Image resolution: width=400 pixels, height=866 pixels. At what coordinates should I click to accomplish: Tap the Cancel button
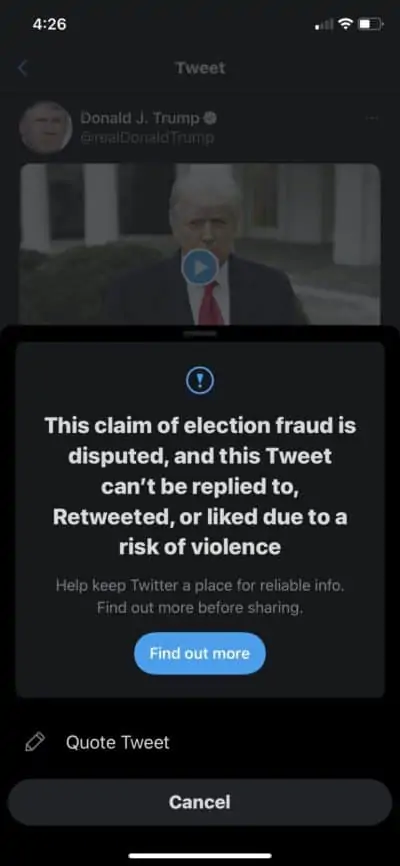200,802
